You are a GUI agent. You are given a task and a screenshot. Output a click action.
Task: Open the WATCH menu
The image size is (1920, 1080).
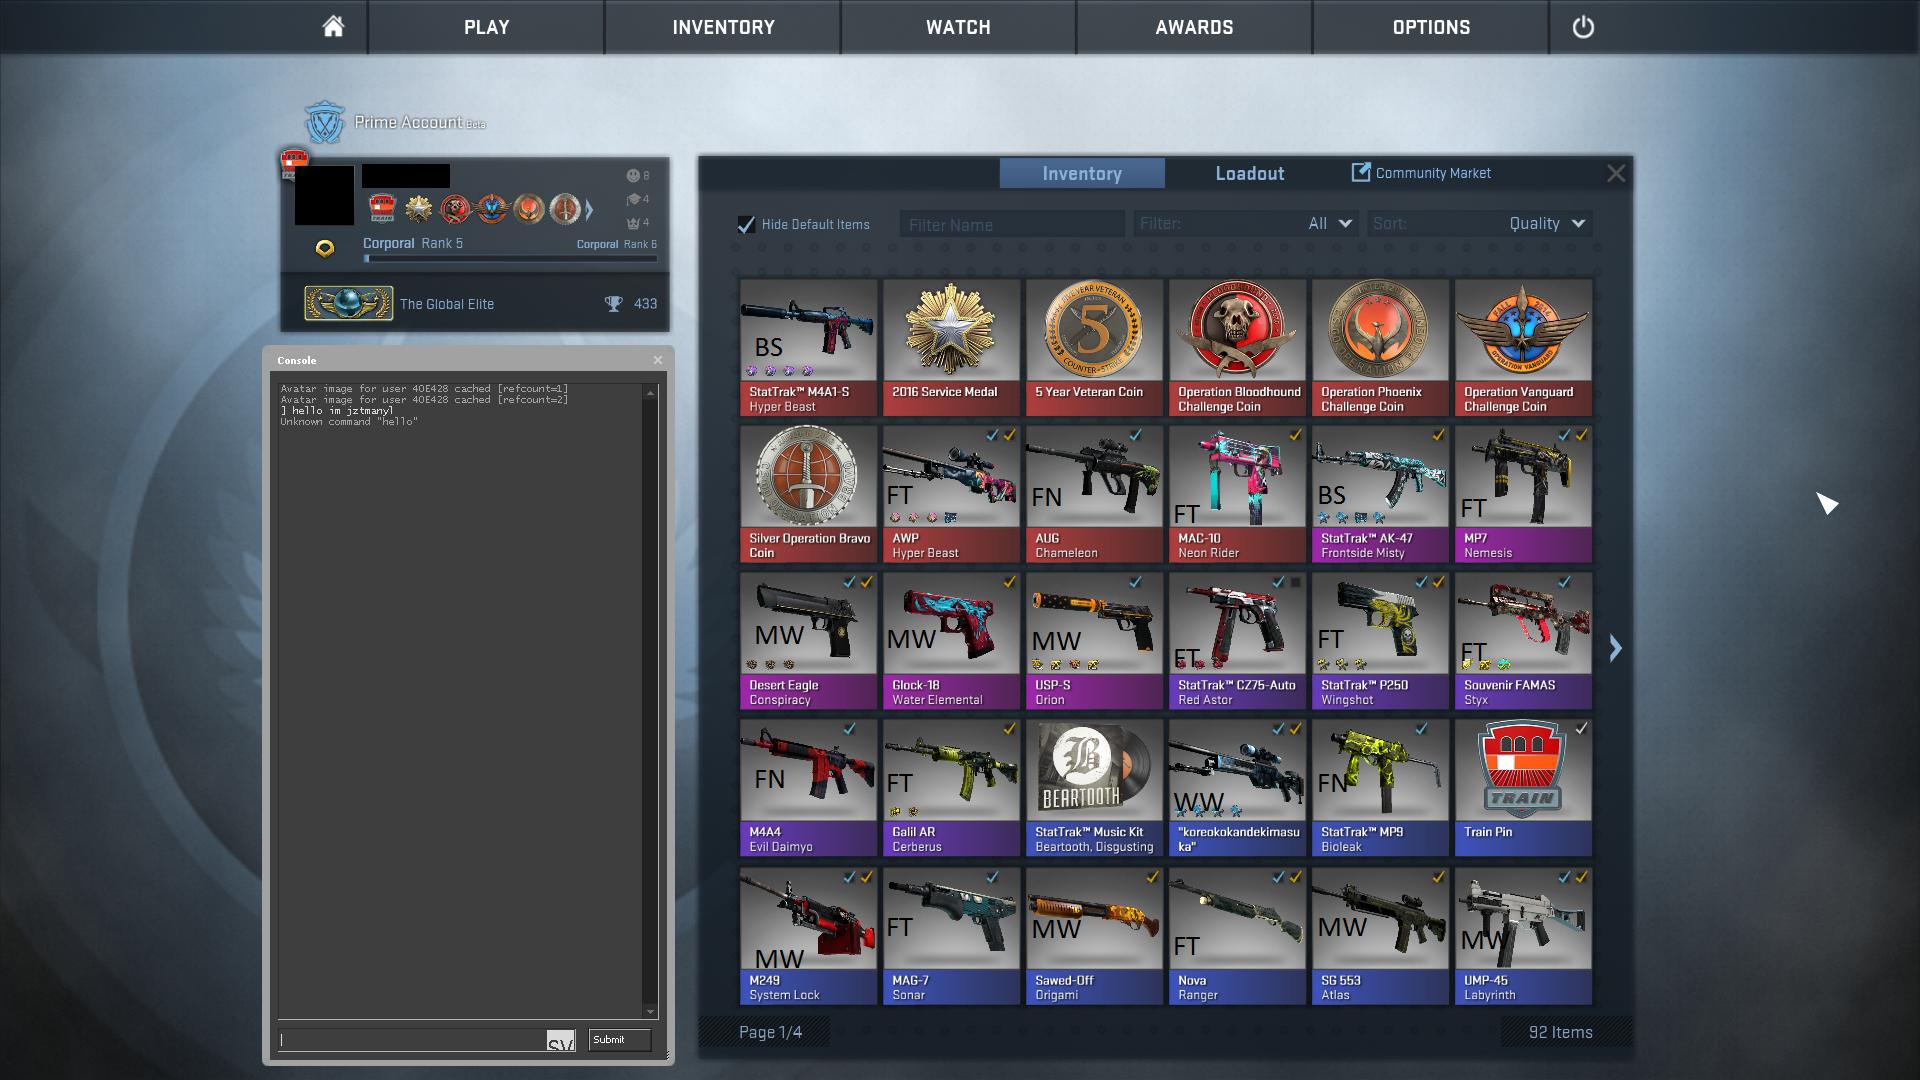[x=958, y=27]
